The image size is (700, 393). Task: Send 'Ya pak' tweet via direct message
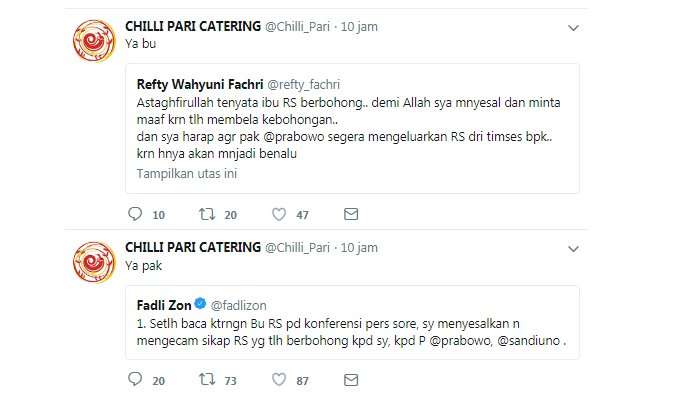[351, 380]
